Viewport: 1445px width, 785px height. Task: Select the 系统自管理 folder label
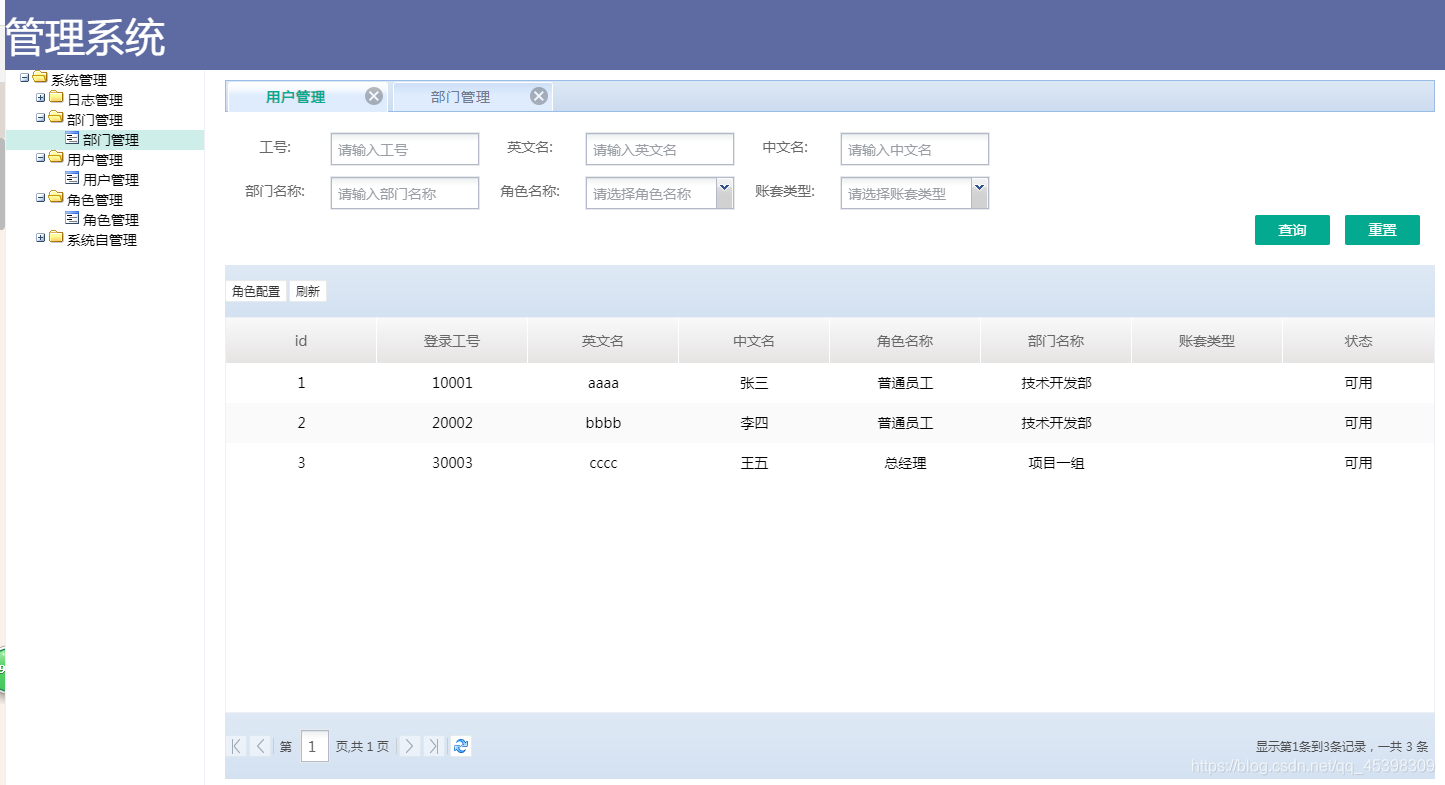(102, 240)
